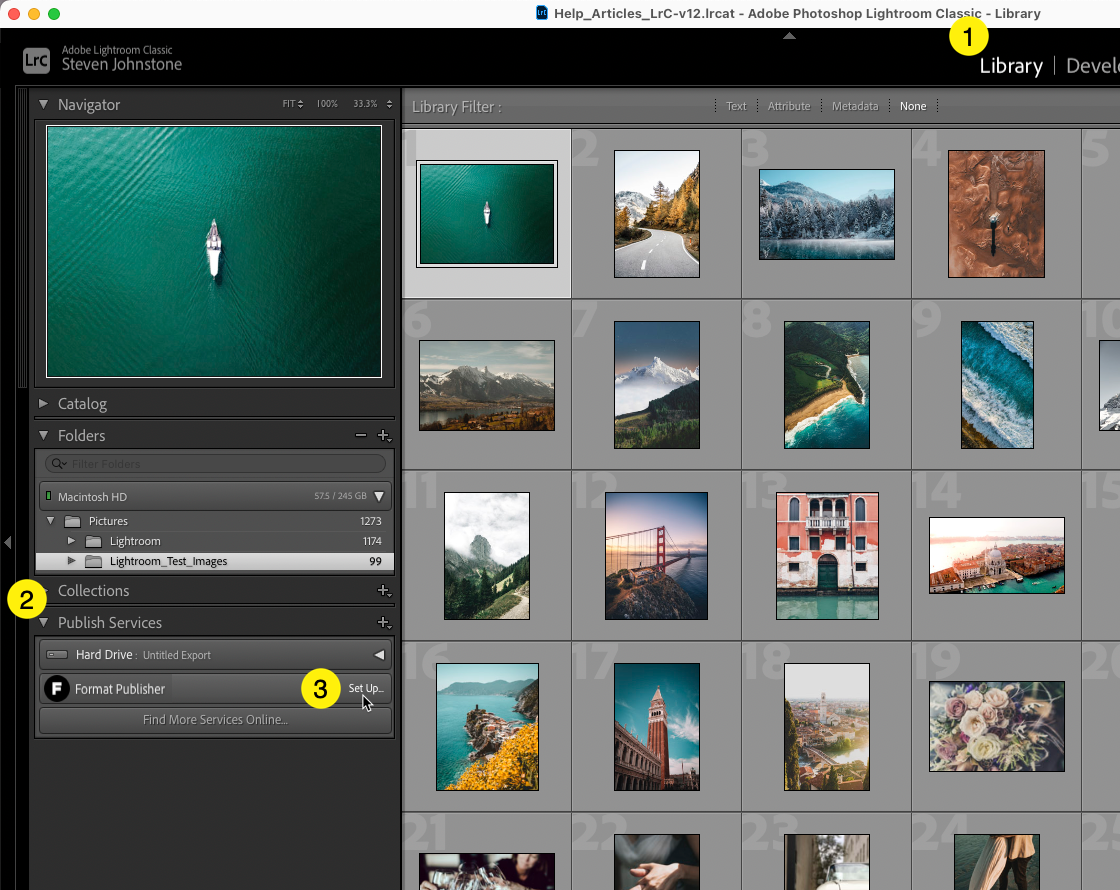Select the coastal village with yellow flowers photo

coord(487,726)
